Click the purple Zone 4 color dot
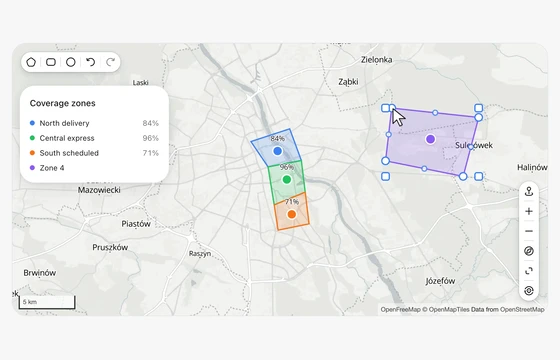Image resolution: width=560 pixels, height=360 pixels. point(32,168)
